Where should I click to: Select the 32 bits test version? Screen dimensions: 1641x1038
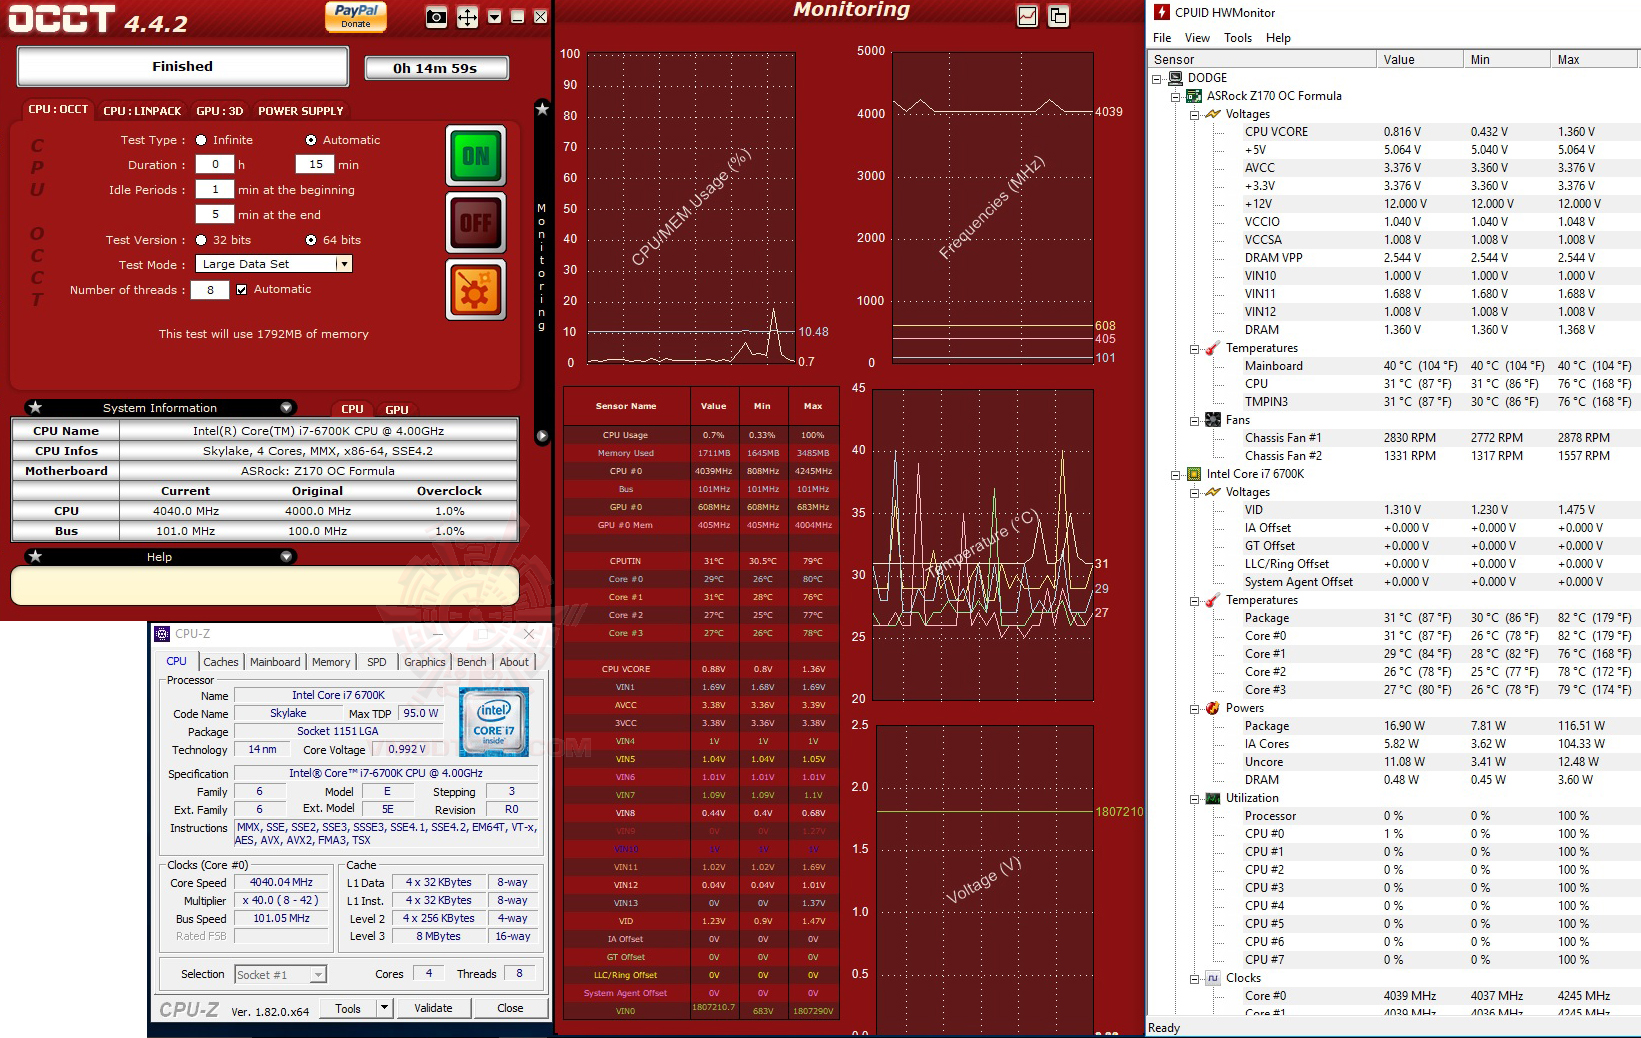pyautogui.click(x=201, y=240)
